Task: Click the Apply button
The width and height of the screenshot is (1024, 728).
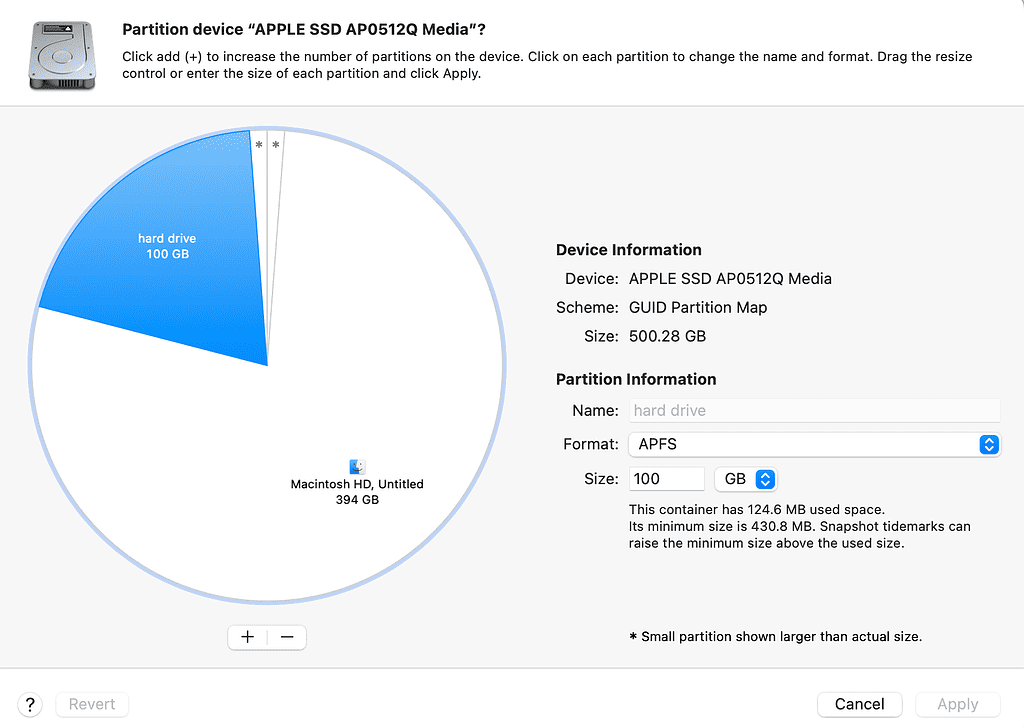Action: tap(957, 704)
